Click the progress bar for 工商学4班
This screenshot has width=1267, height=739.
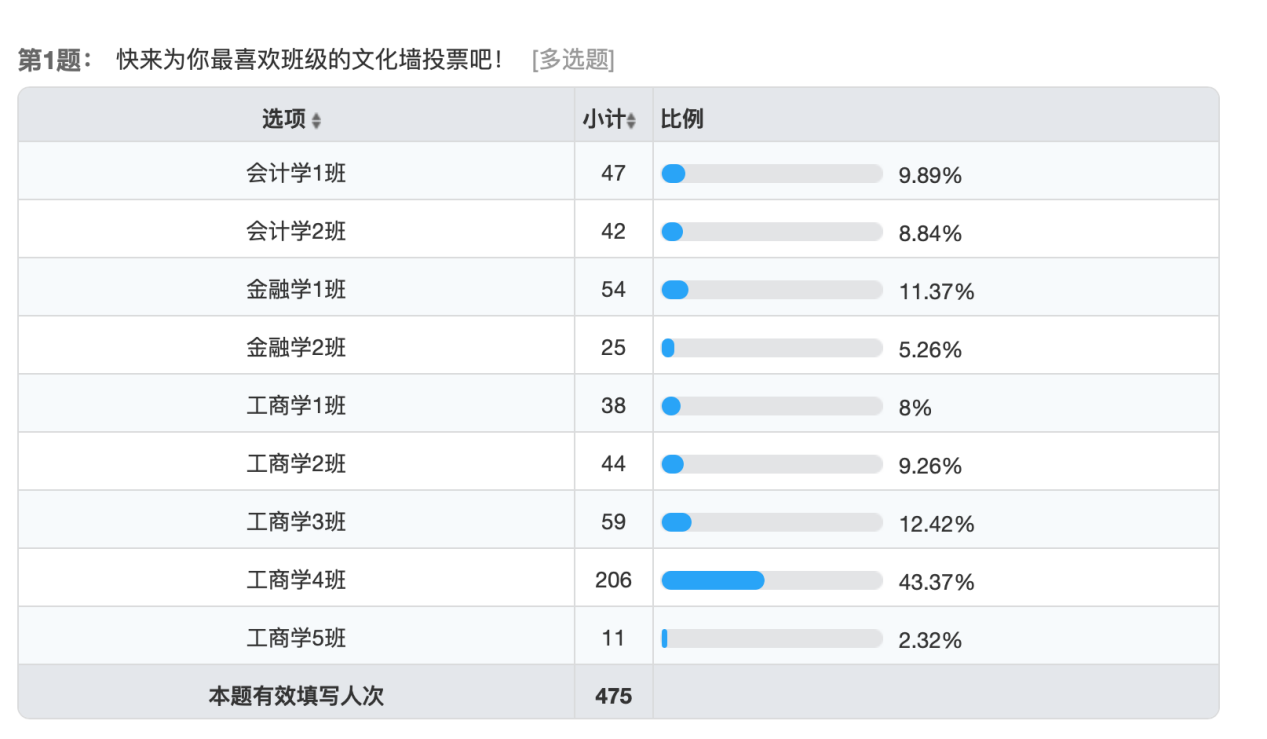772,580
